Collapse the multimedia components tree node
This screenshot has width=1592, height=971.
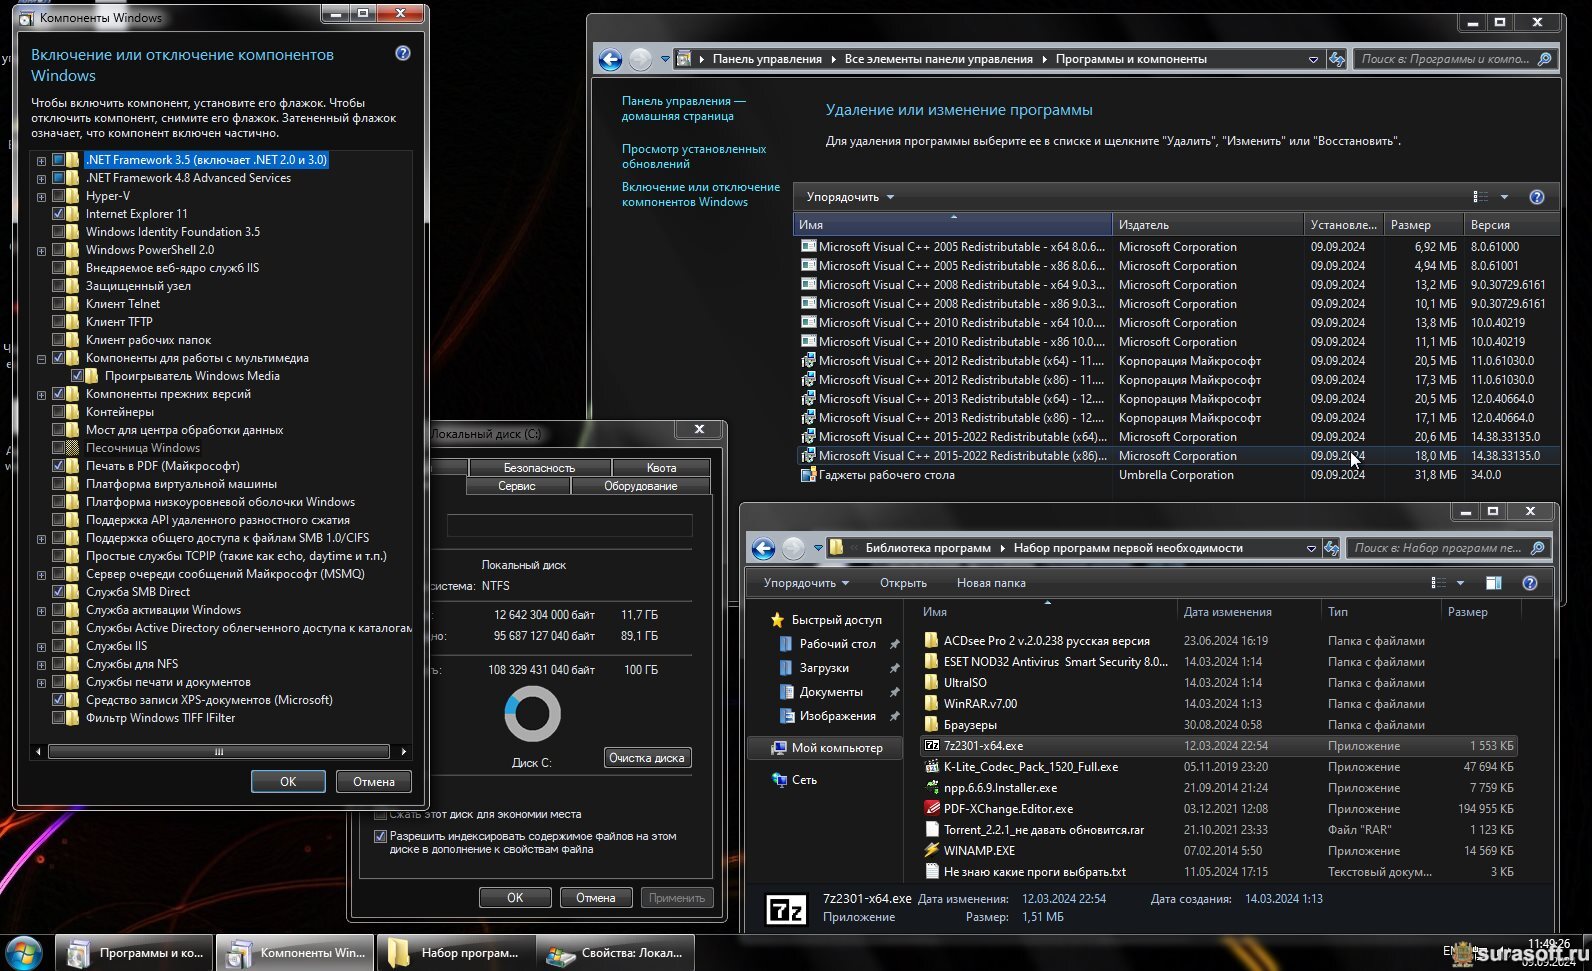(41, 359)
